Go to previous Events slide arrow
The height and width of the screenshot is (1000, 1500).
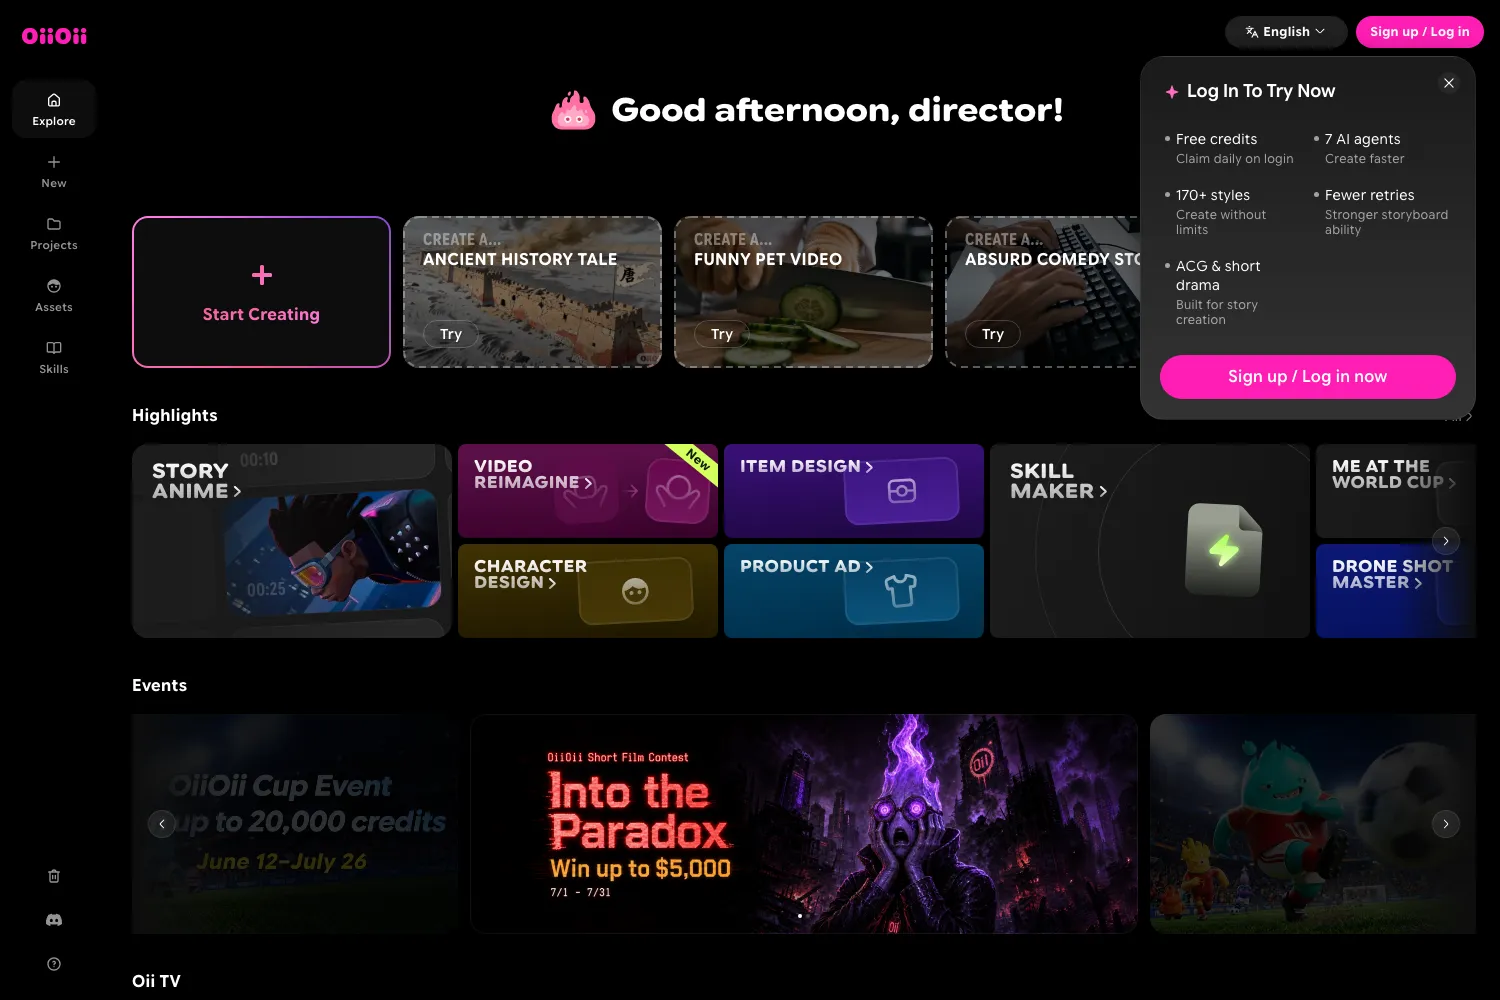[x=162, y=824]
